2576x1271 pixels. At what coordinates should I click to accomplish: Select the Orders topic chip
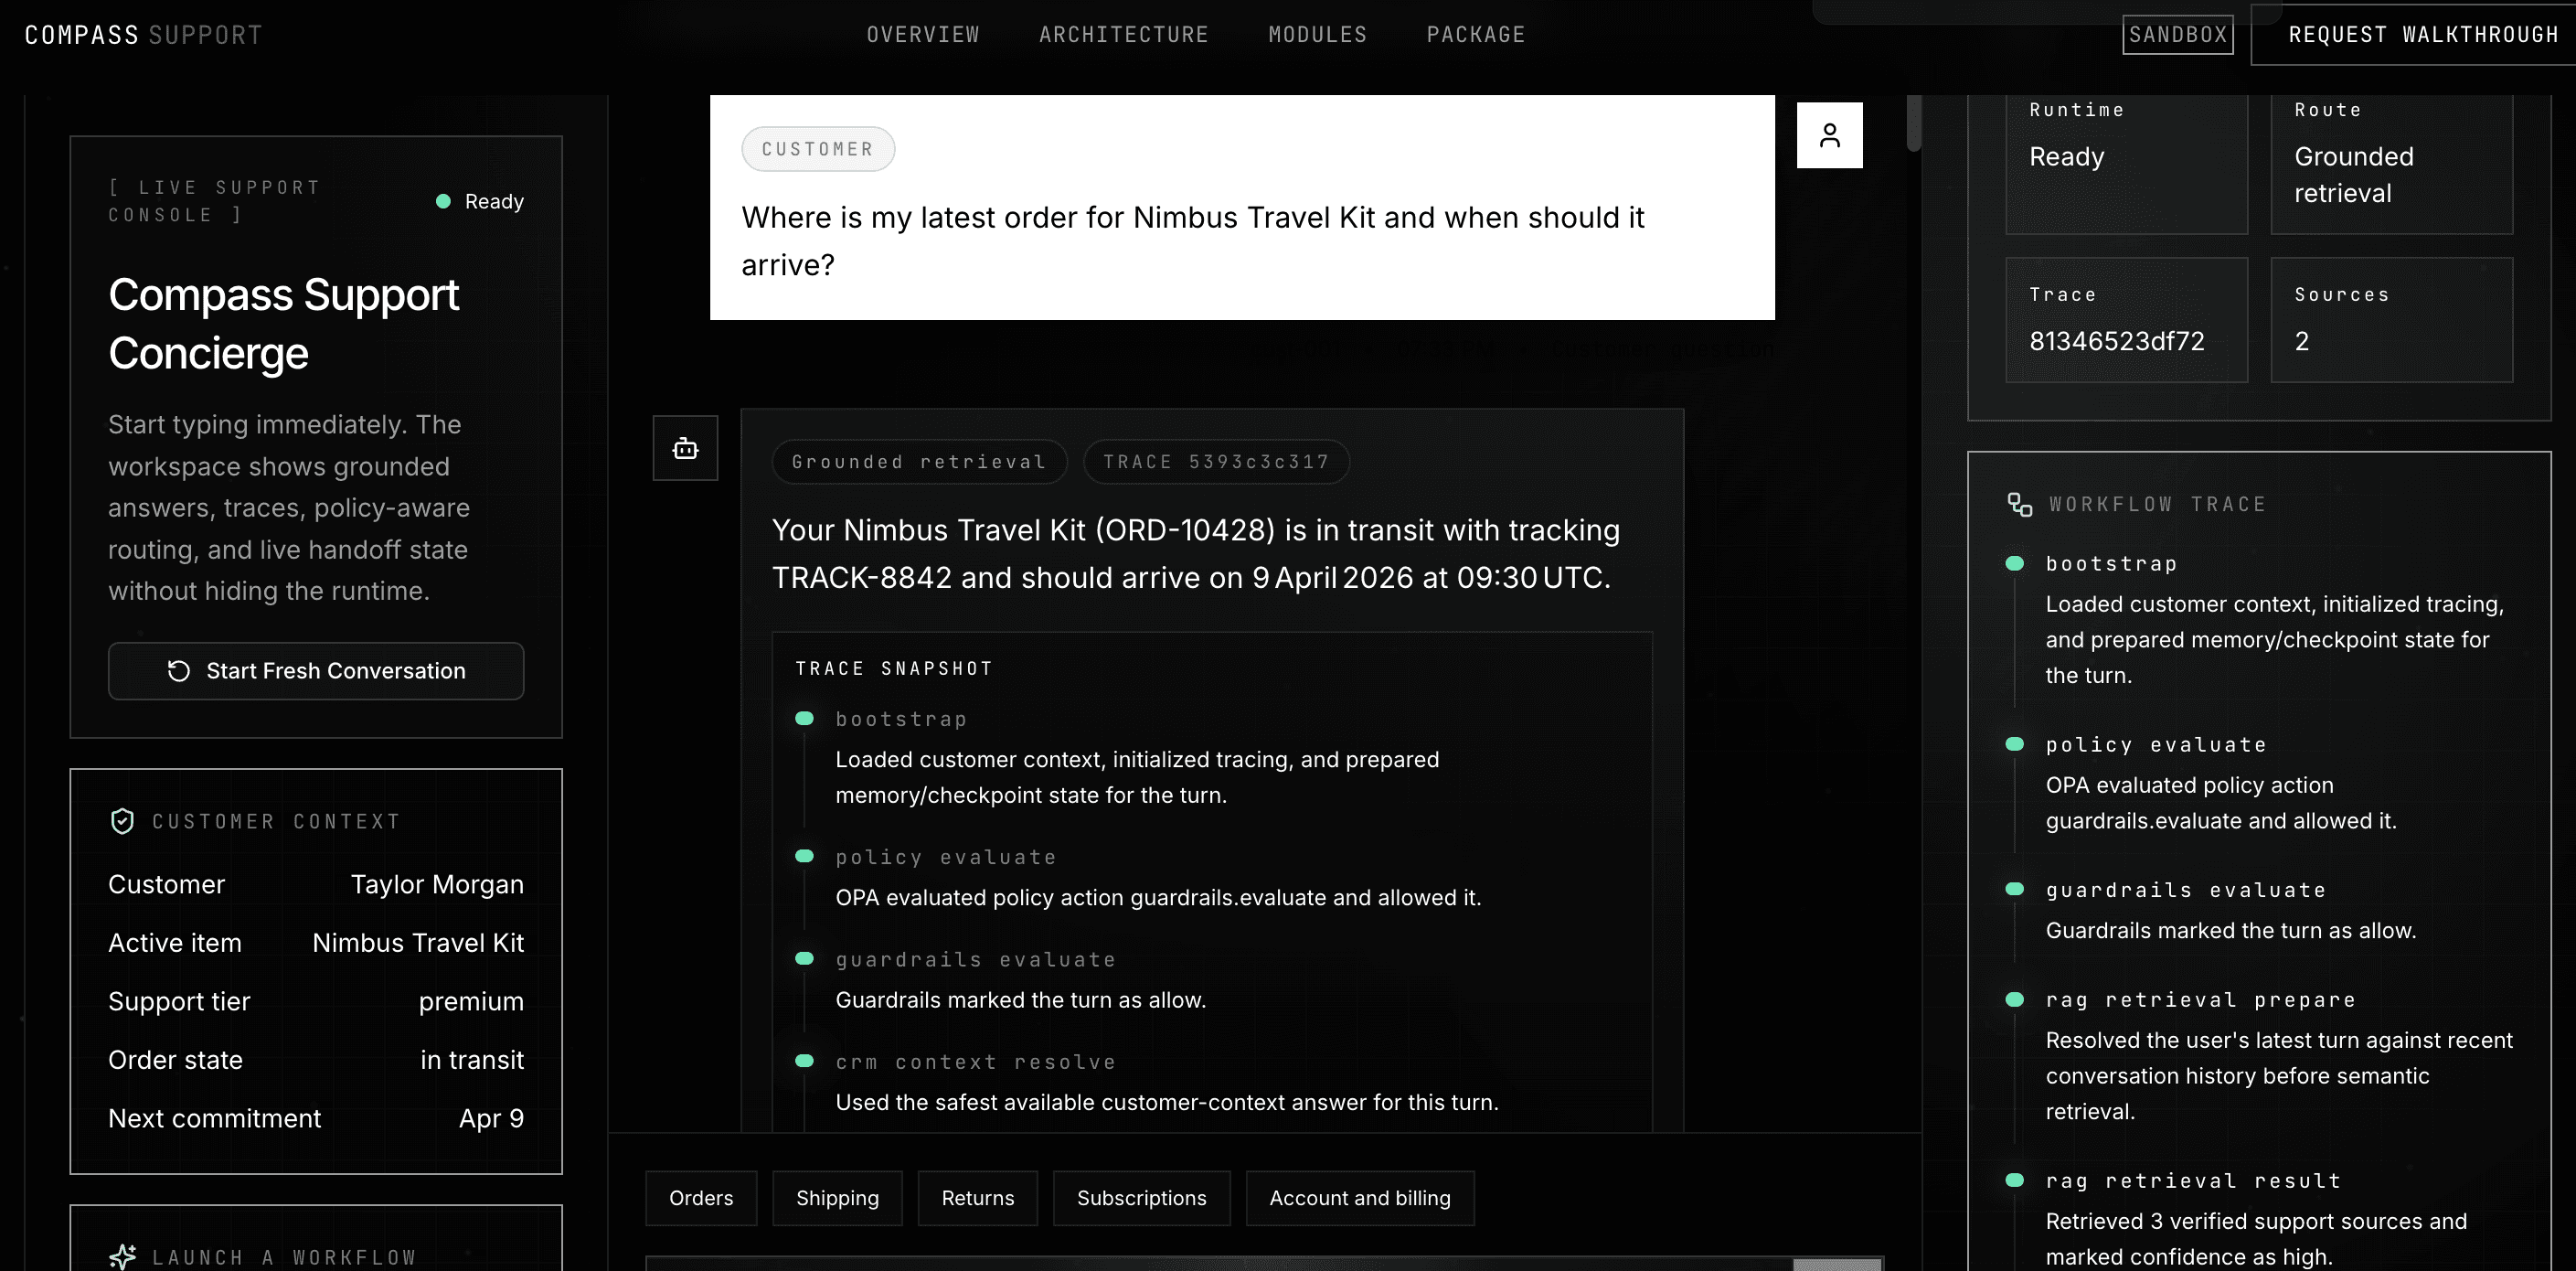point(700,1198)
